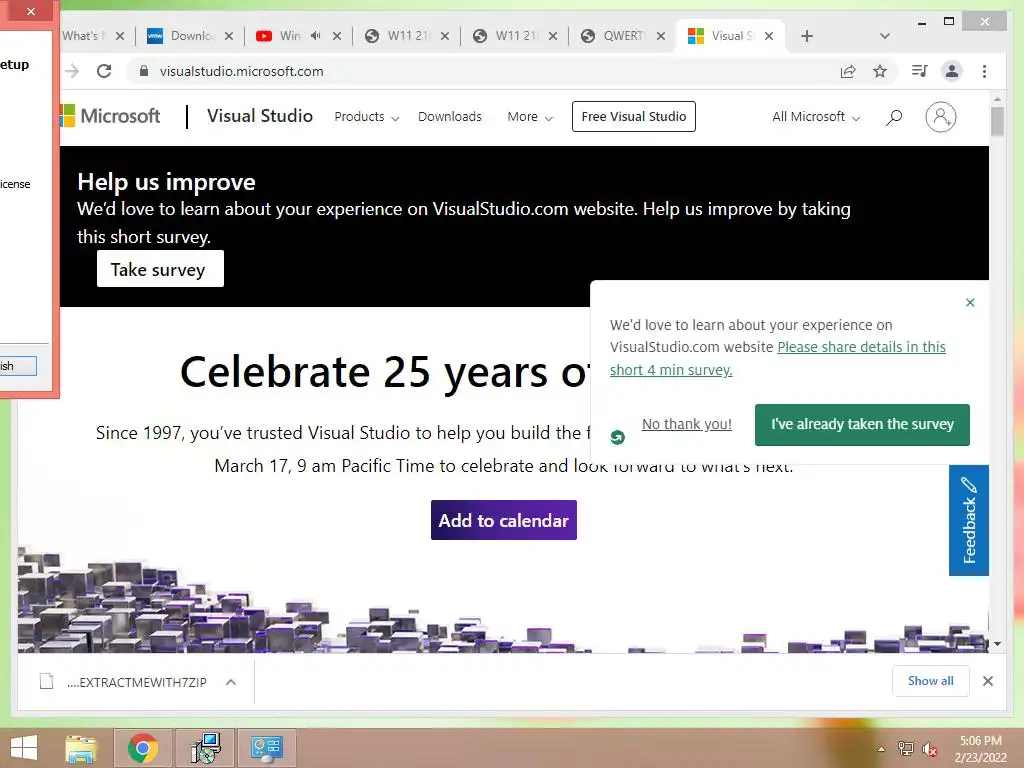Click the Finish button in setup window

18,366
